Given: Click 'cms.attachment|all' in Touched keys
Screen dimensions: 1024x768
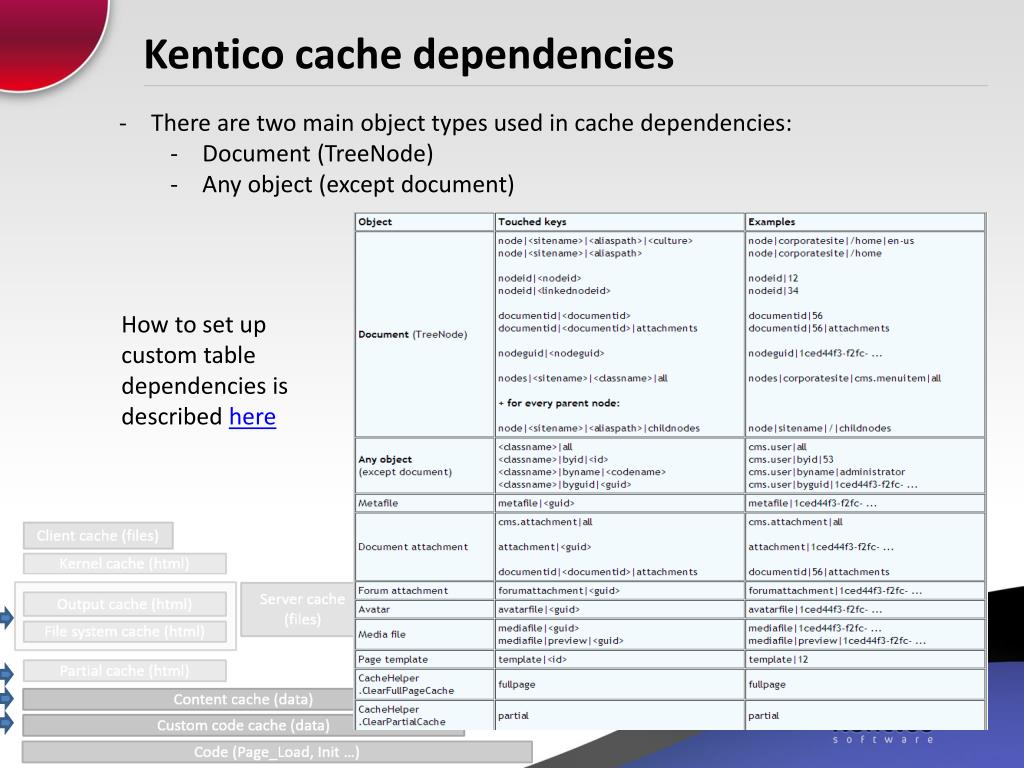Looking at the screenshot, I should [545, 522].
